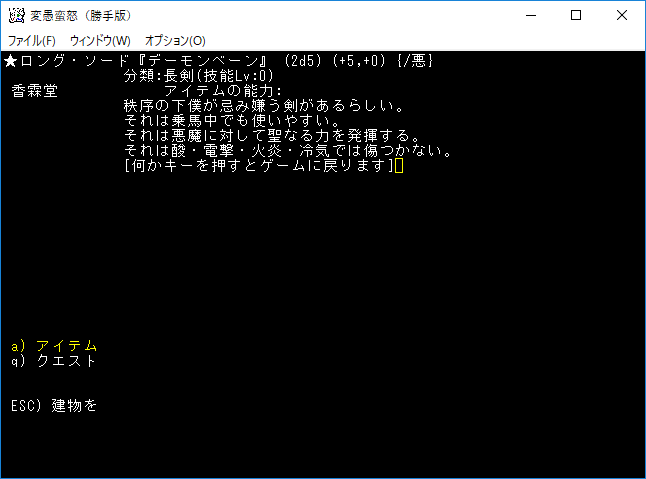Click the 香霖堂 shop name label
Screen dimensions: 646x479
coord(35,91)
